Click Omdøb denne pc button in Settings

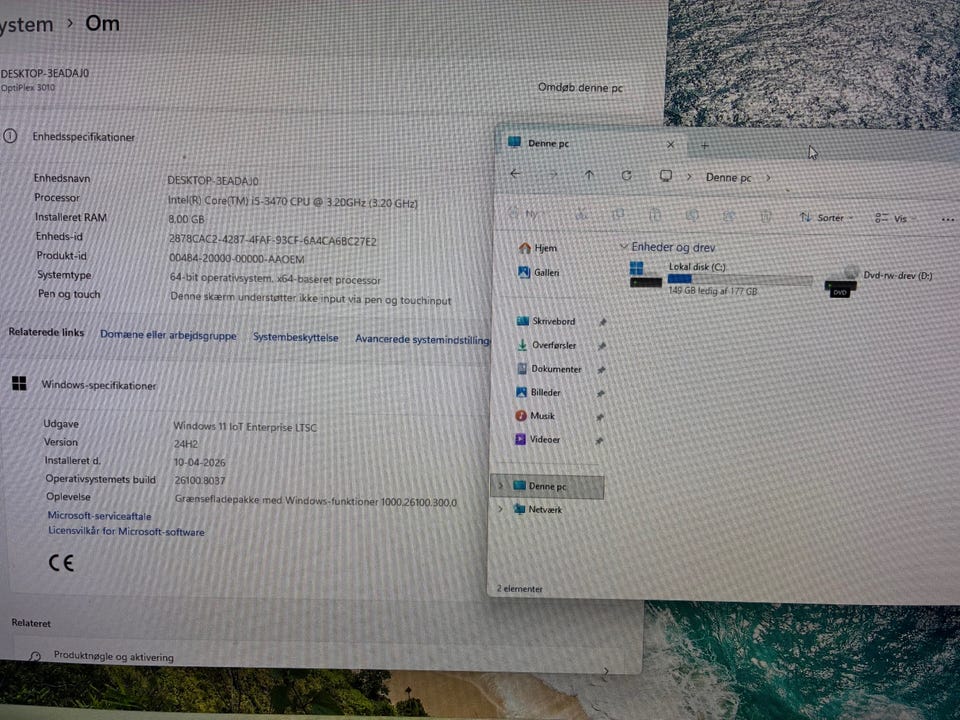(x=580, y=88)
